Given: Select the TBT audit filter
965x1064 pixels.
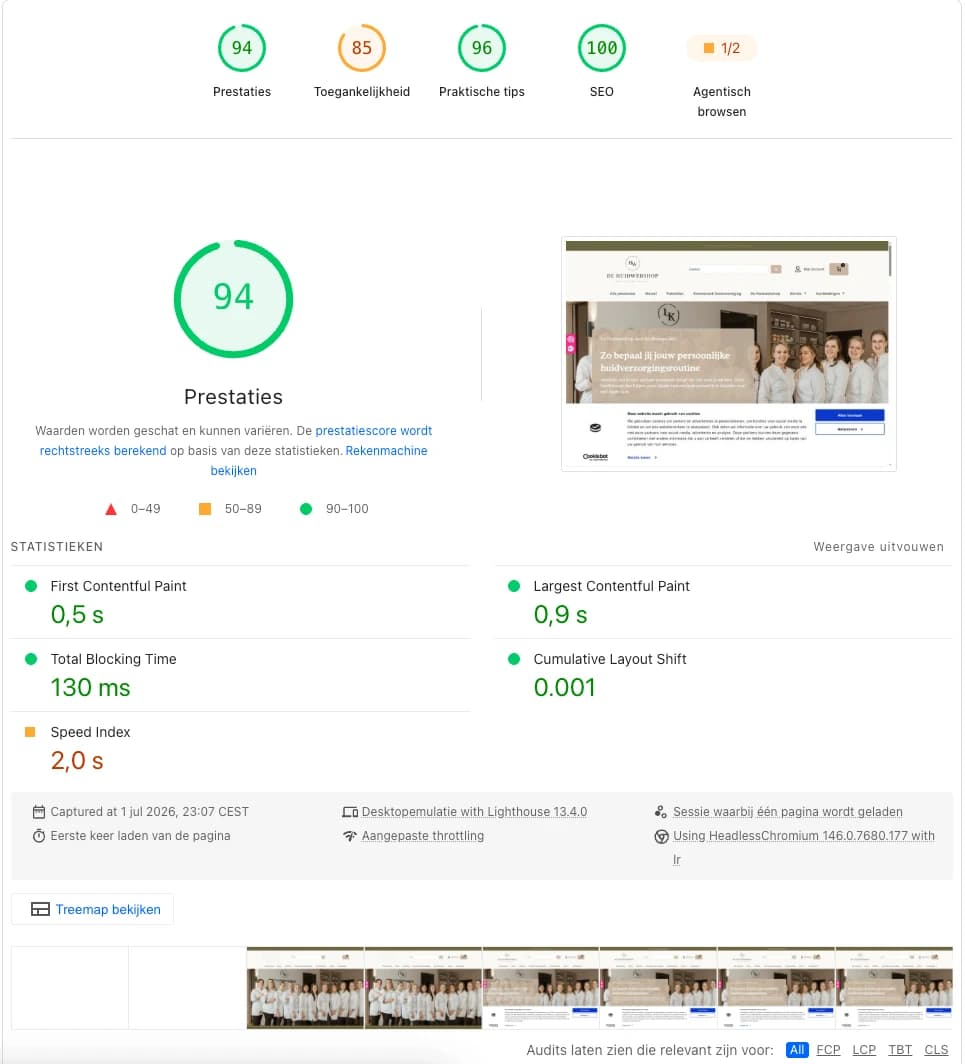Looking at the screenshot, I should (x=900, y=1050).
